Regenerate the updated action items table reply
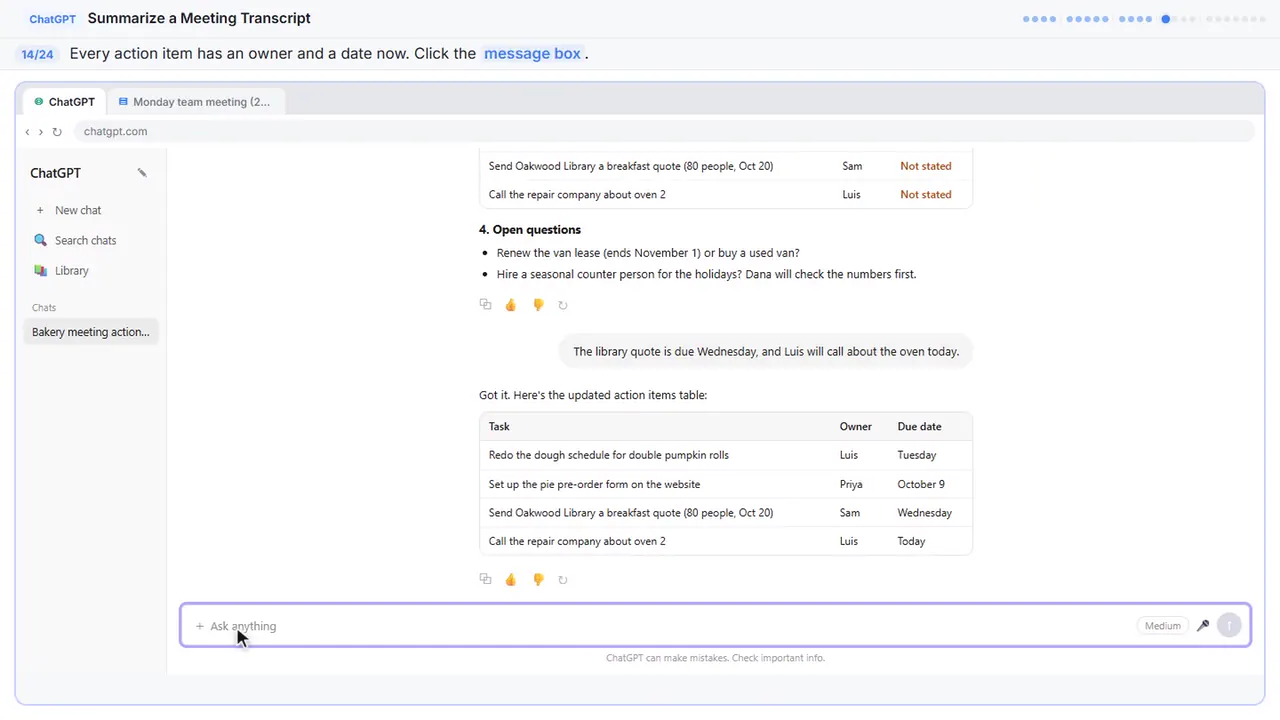 click(x=563, y=579)
